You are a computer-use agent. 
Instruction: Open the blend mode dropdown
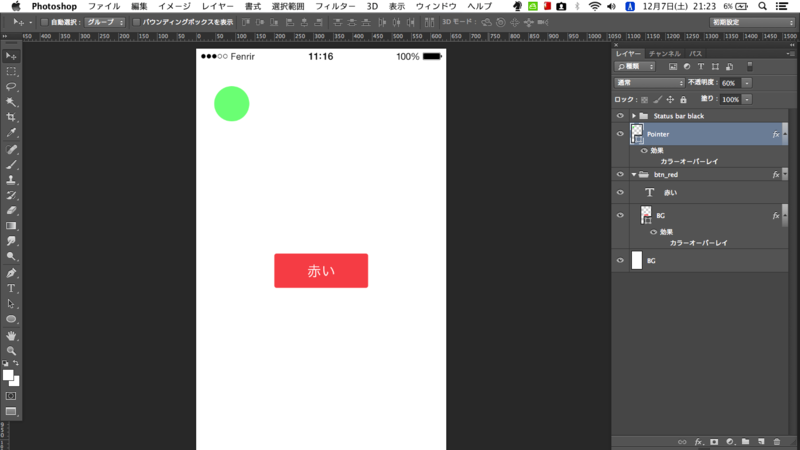pyautogui.click(x=649, y=83)
